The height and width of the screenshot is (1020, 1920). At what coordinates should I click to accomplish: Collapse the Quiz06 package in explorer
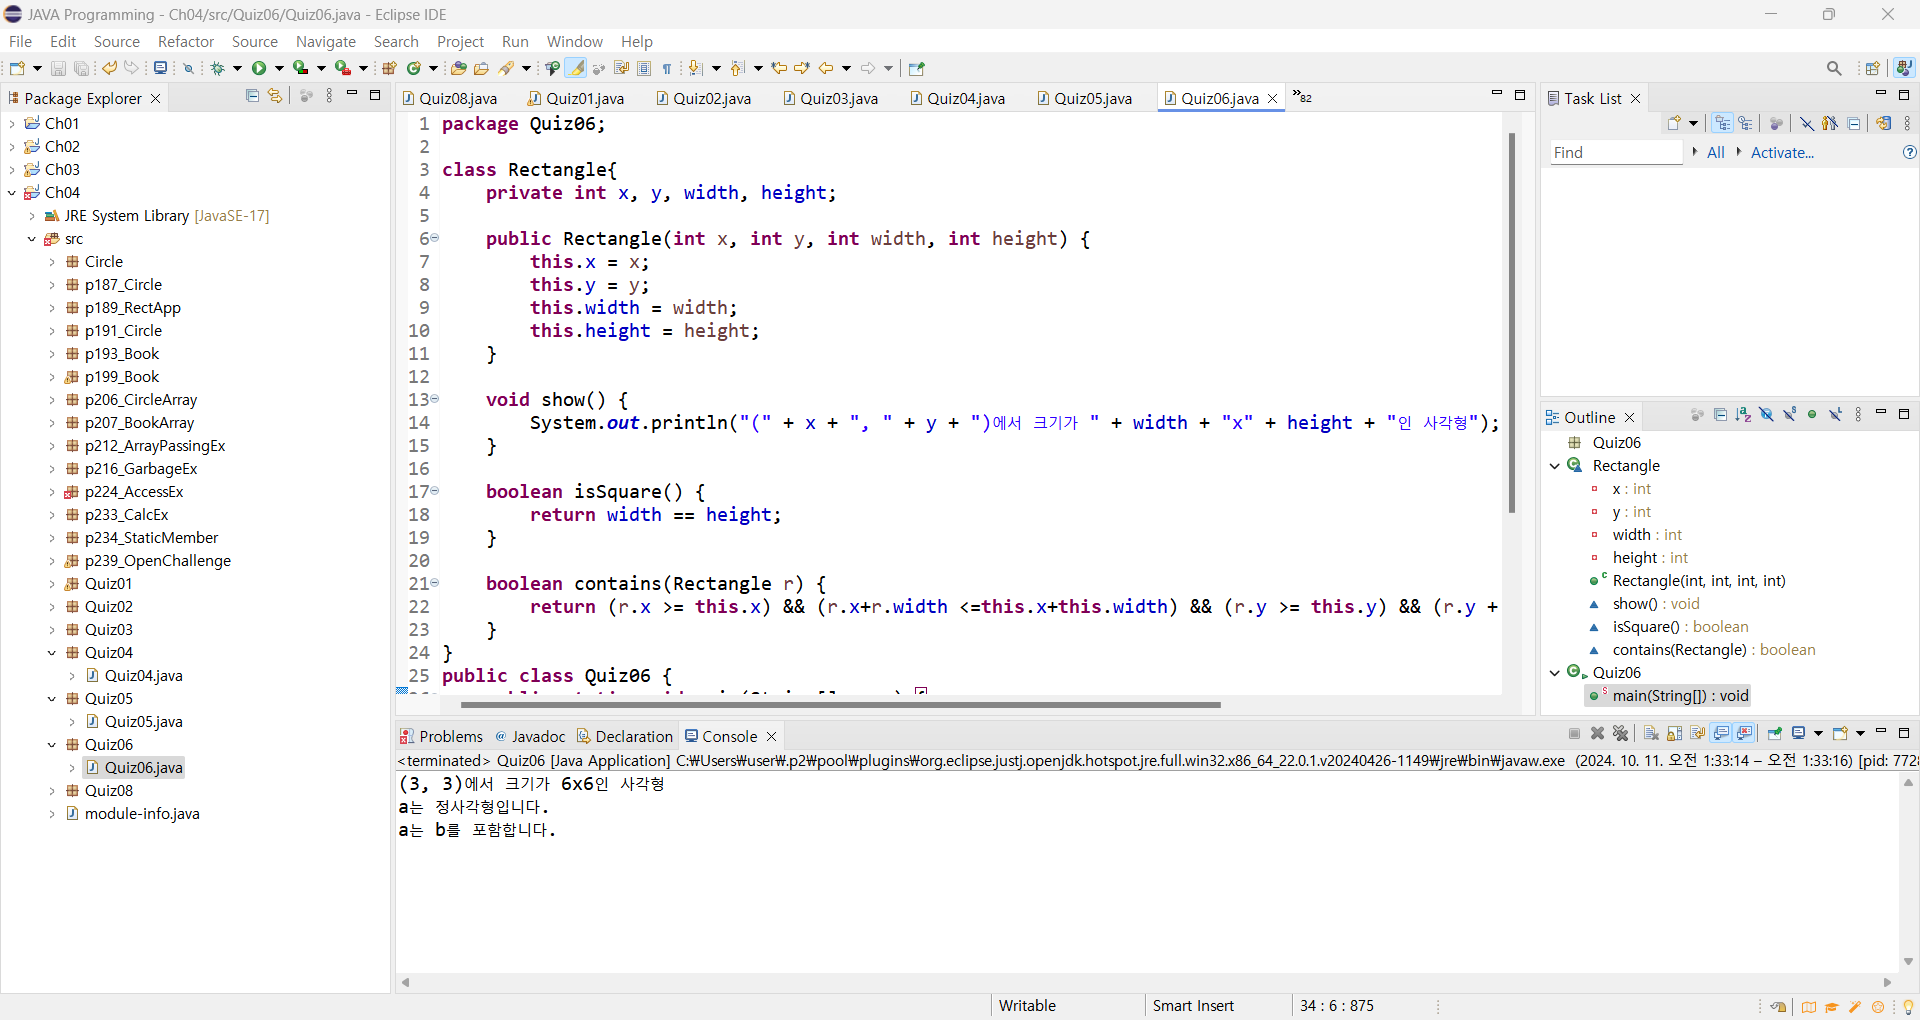coord(52,744)
